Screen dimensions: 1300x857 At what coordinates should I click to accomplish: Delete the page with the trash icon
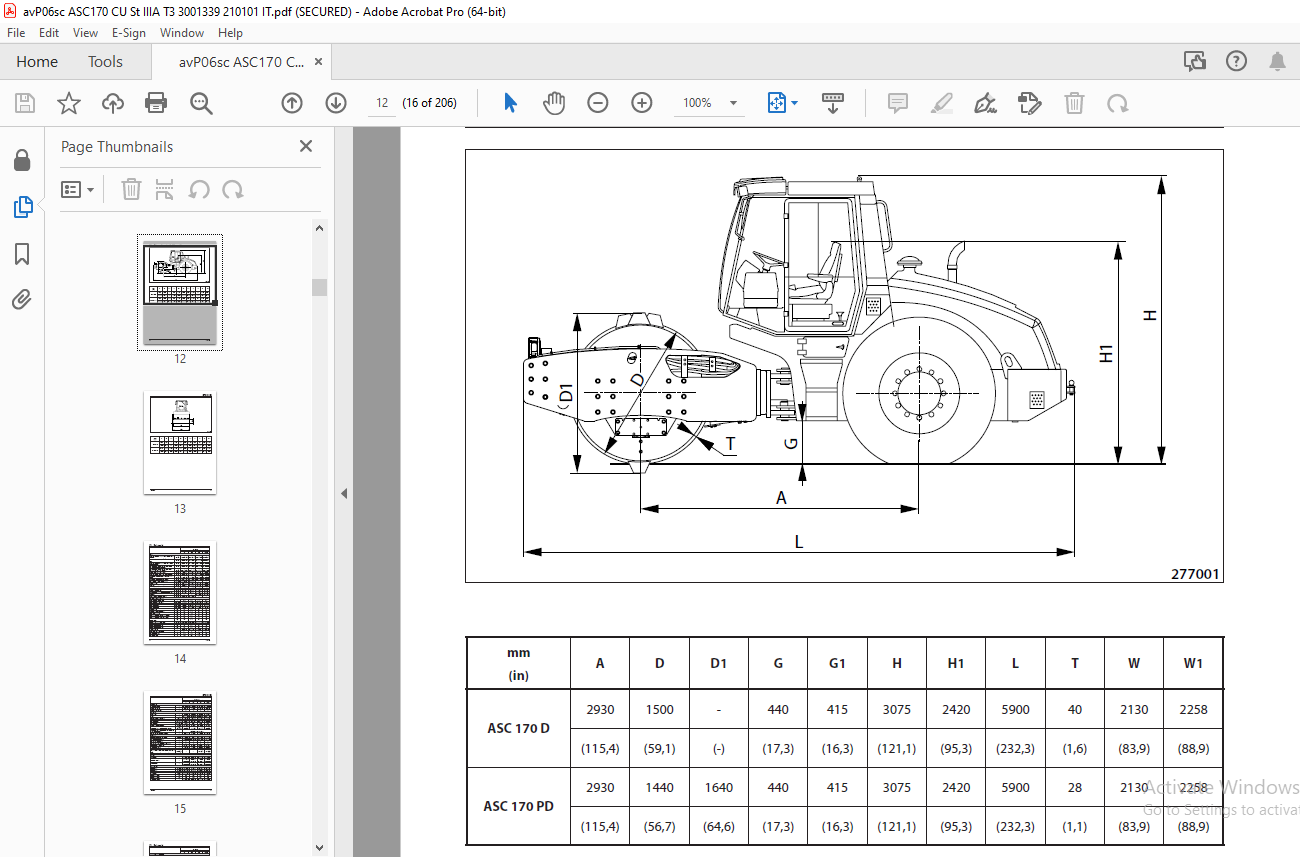coord(1074,103)
